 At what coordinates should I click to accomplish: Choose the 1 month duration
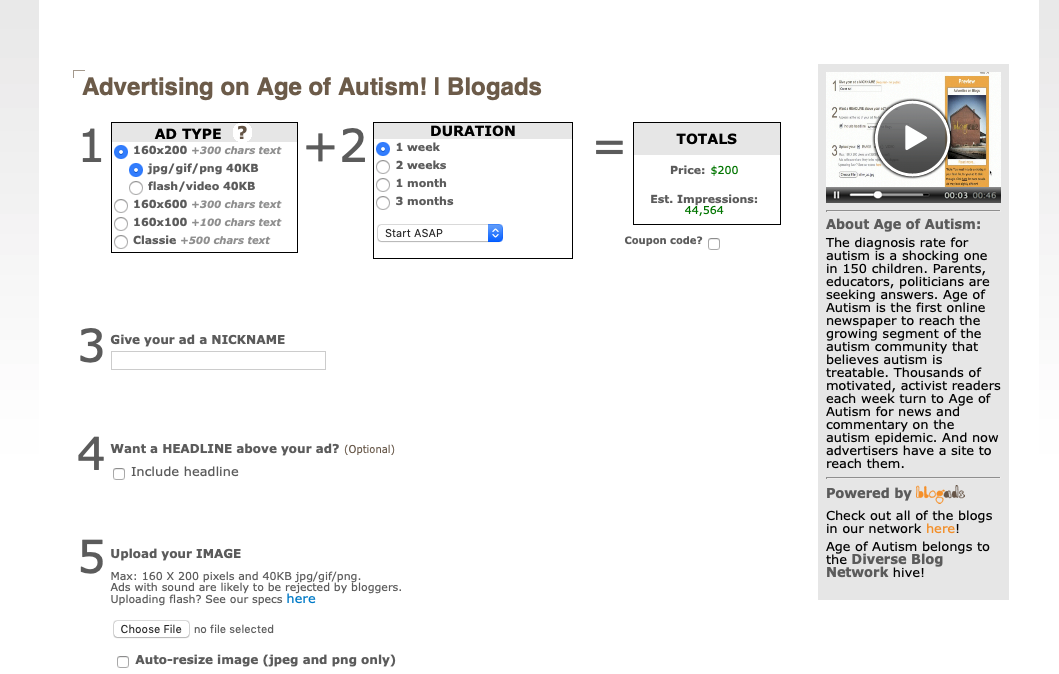tap(383, 184)
